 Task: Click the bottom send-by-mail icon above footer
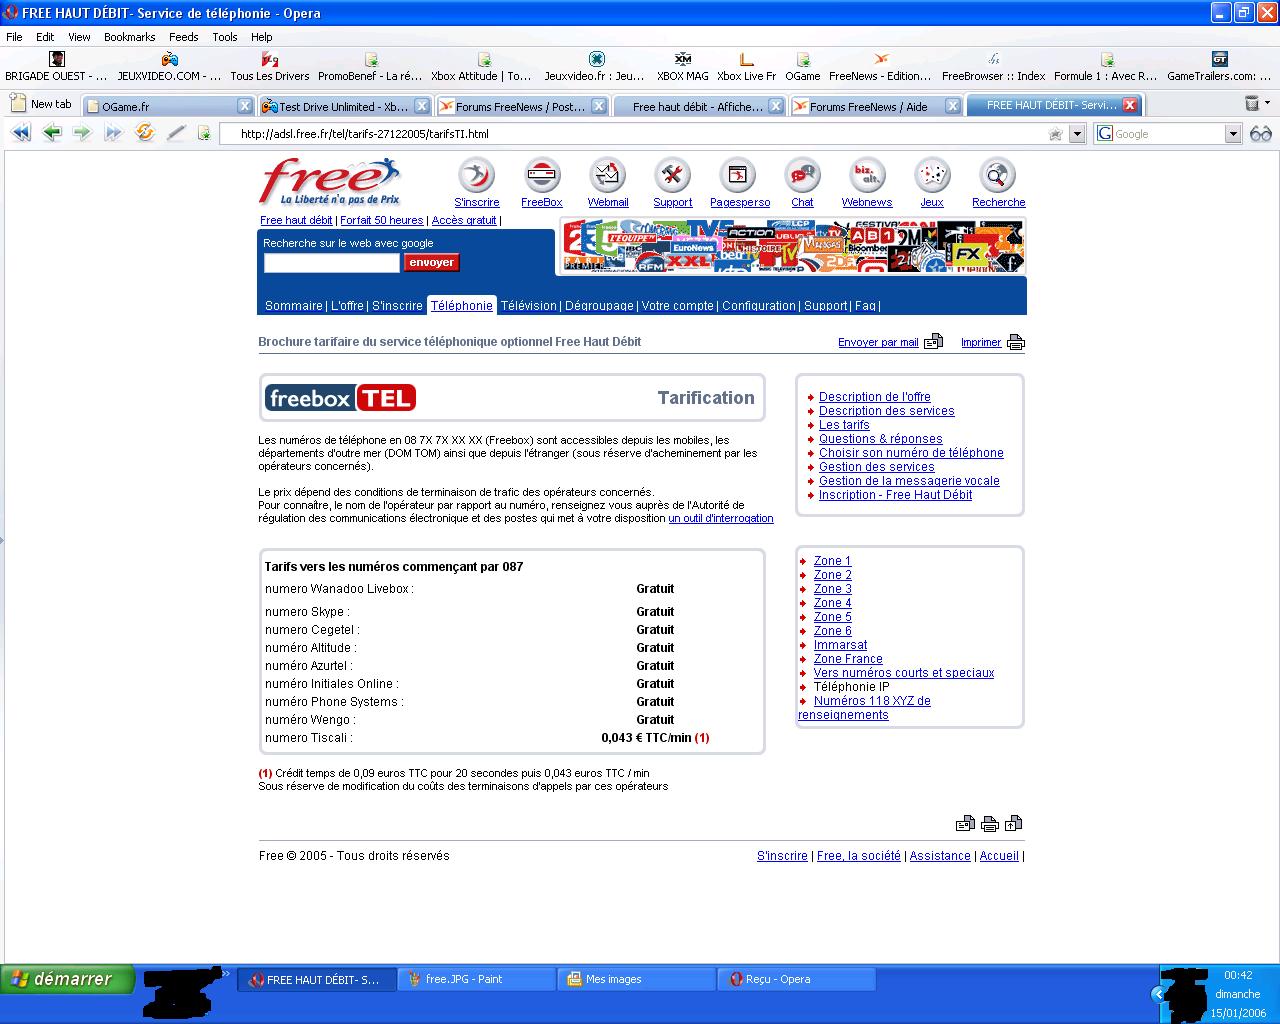tap(965, 824)
